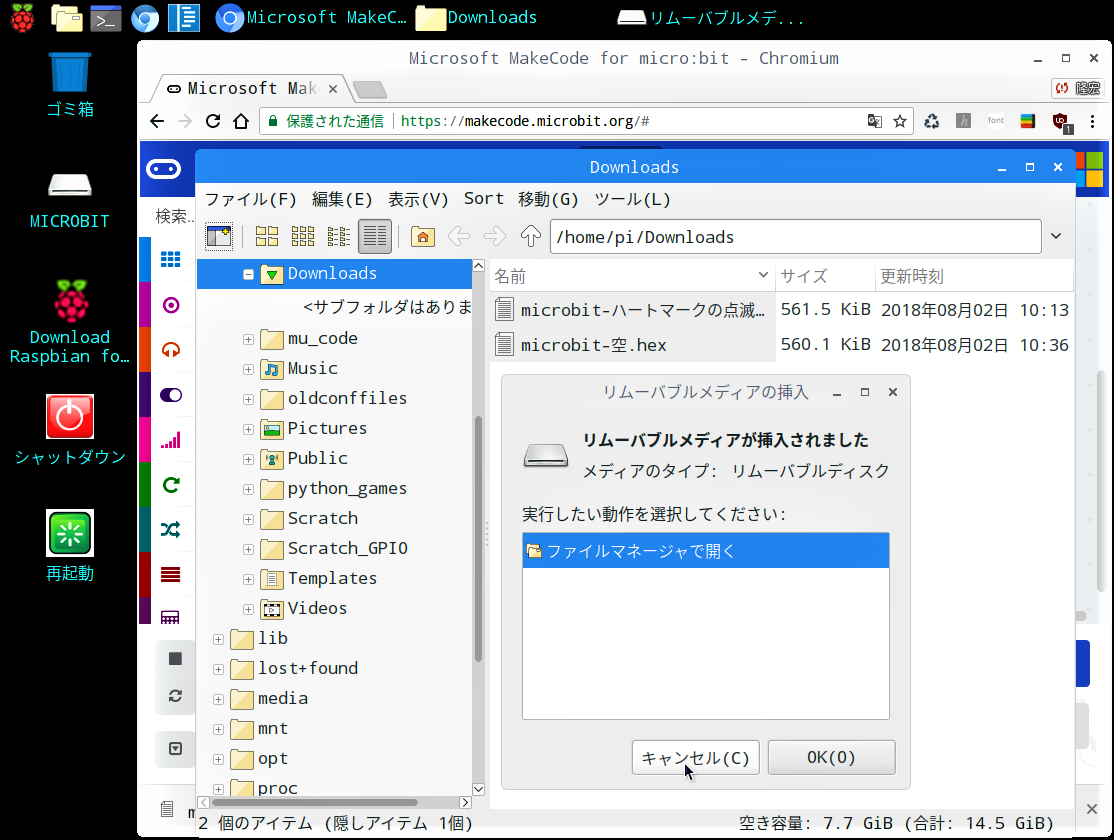
Task: Click キャンセル(C) in removable media dialog
Action: (696, 758)
